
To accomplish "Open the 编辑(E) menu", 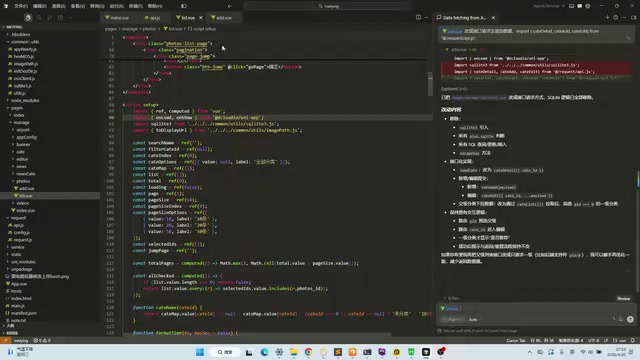I will 40,6.
